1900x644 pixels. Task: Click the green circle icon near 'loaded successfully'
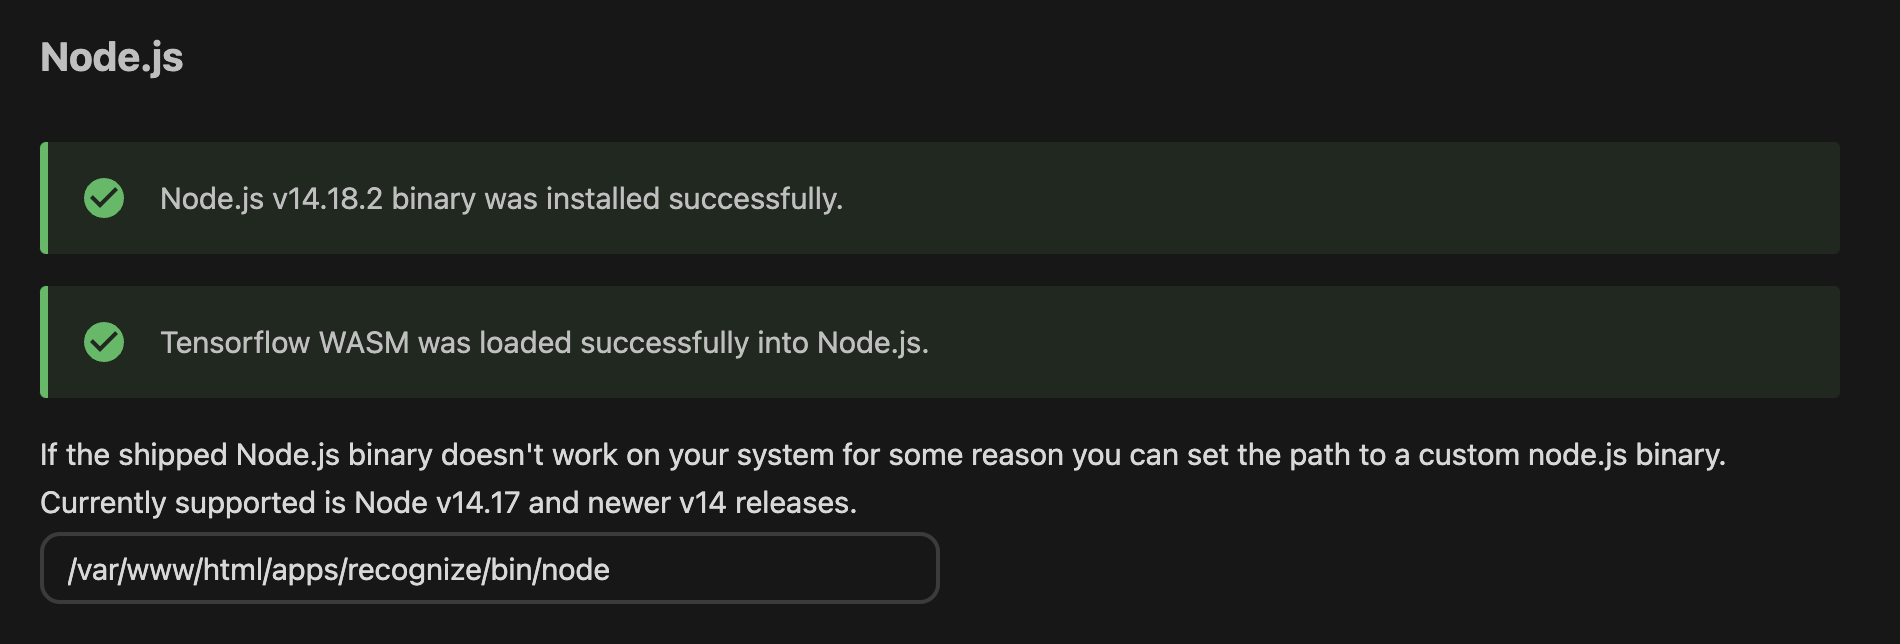(x=104, y=342)
